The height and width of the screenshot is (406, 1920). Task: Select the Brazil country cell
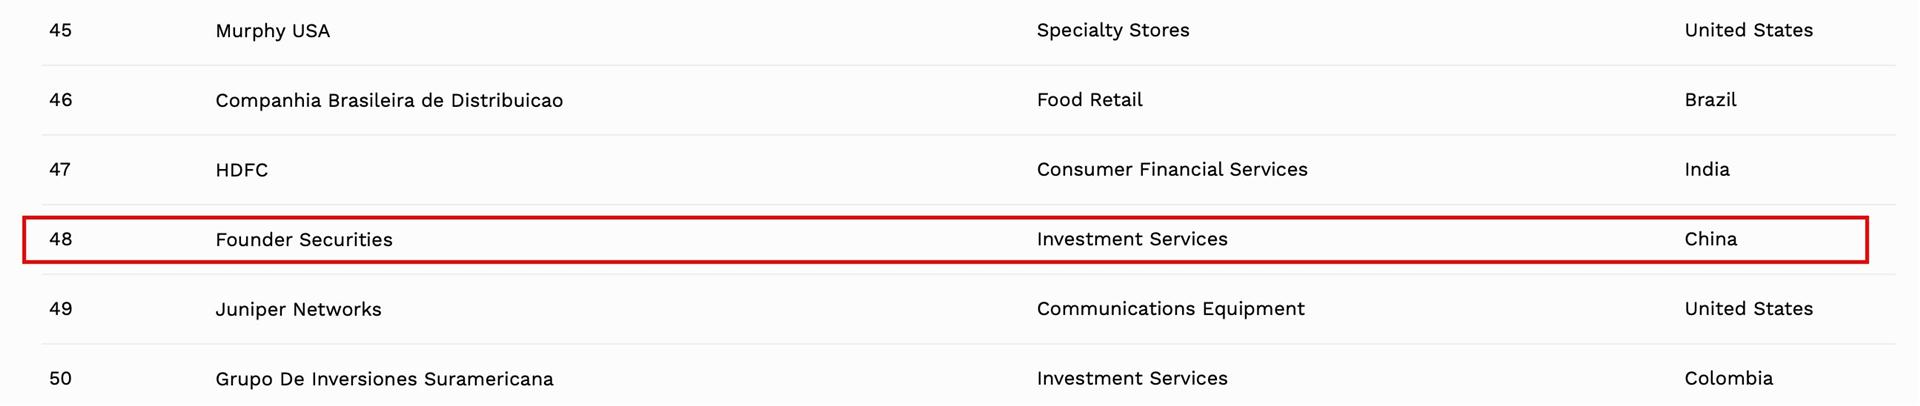1710,100
